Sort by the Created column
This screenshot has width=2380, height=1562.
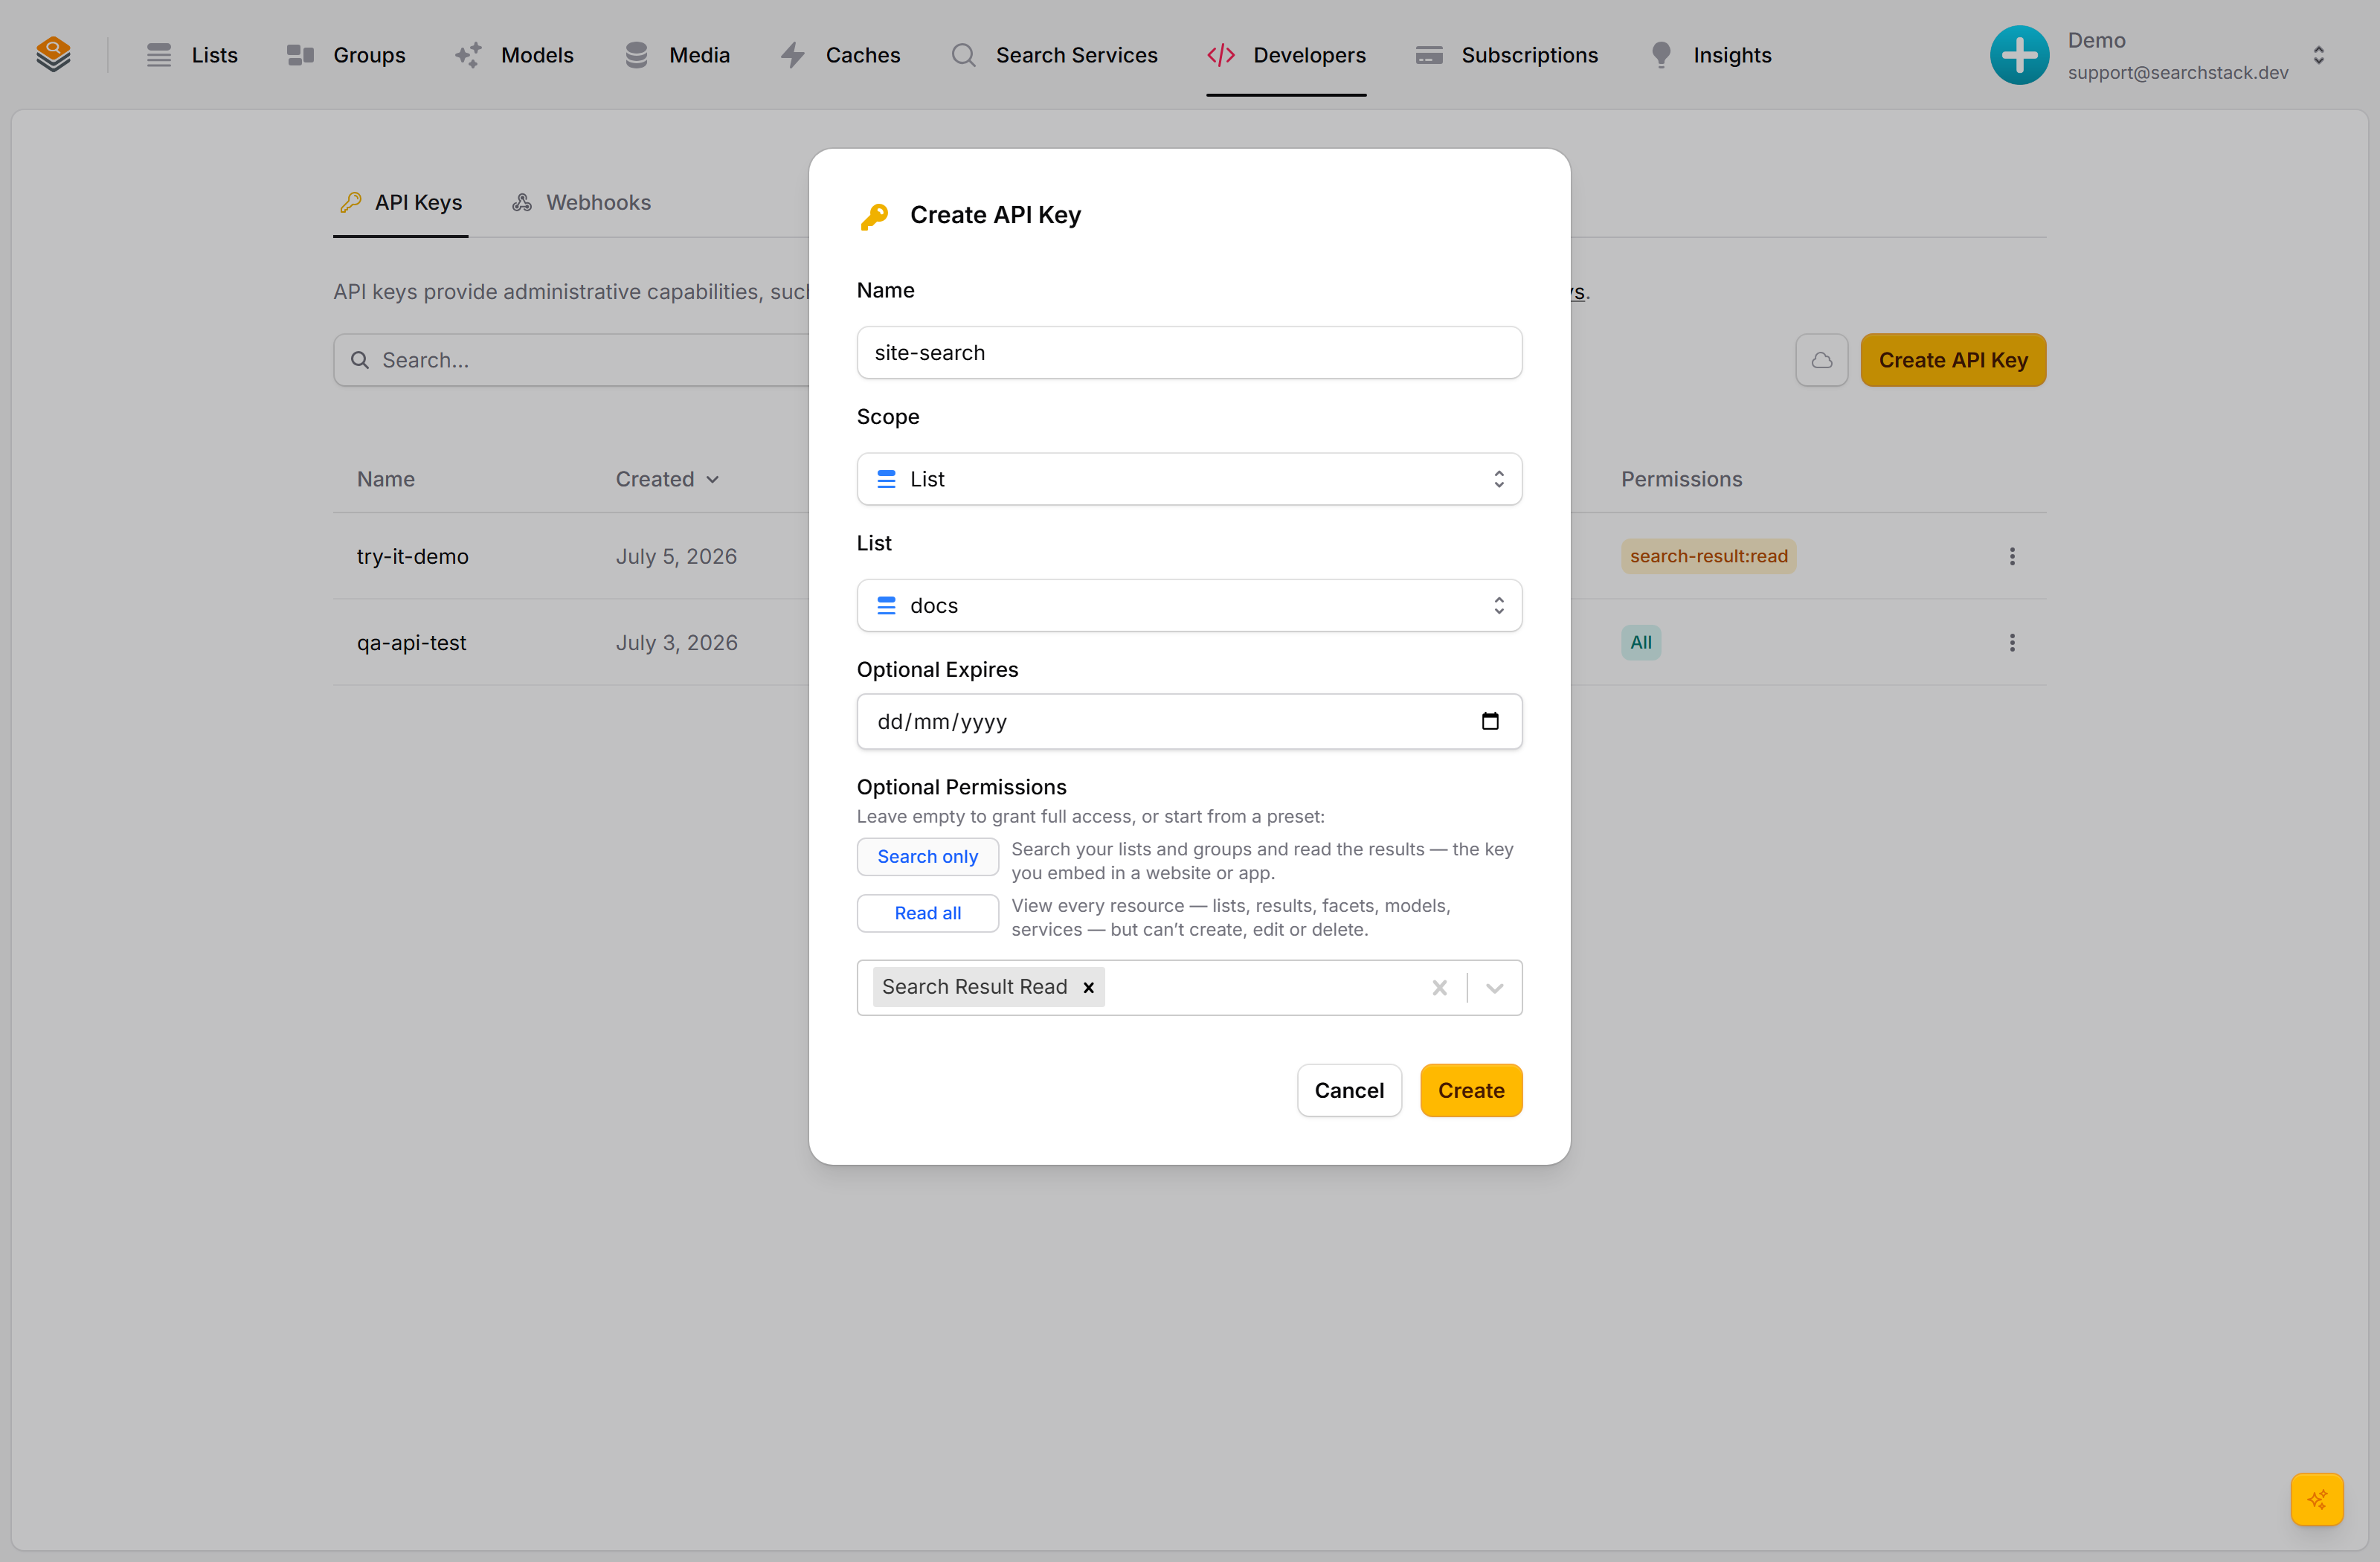668,479
